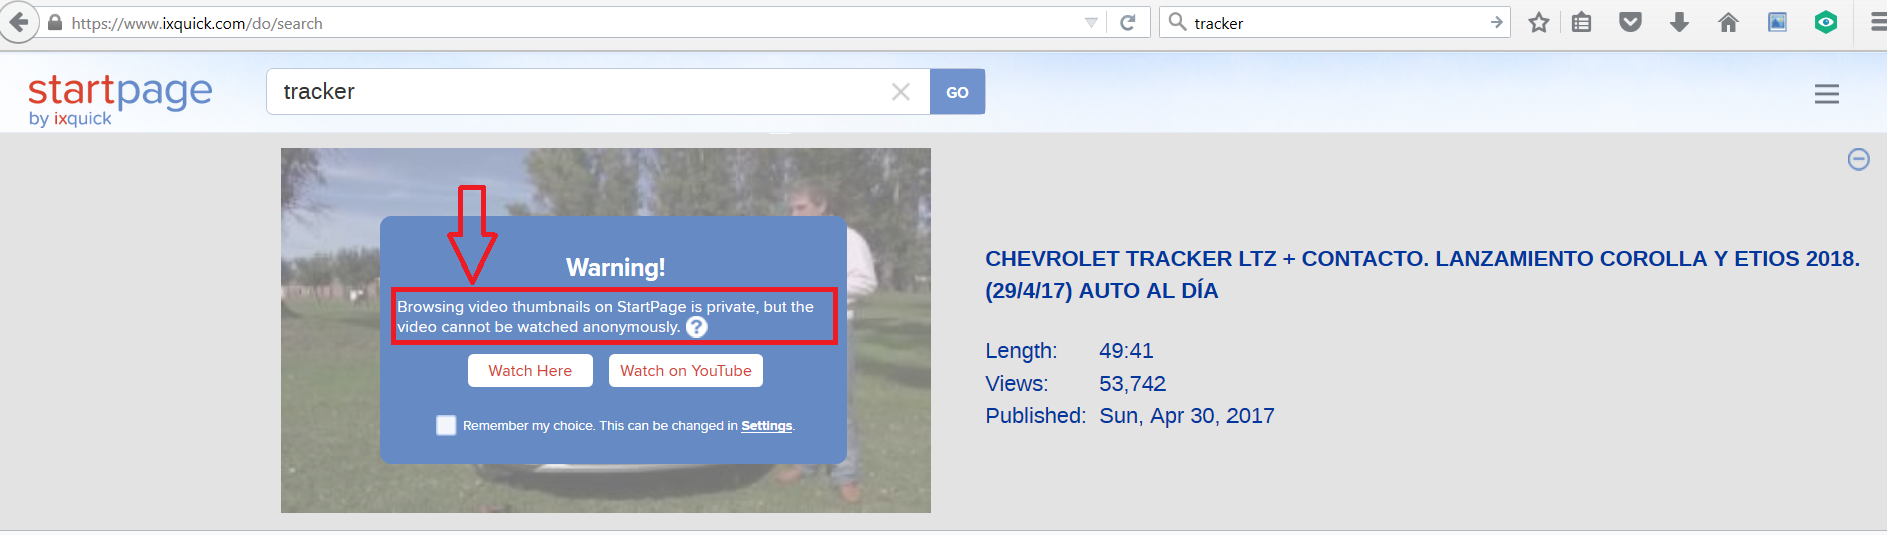Open the CHEVROLET TRACKER LTZ video title
Image resolution: width=1888 pixels, height=540 pixels.
tap(1422, 275)
